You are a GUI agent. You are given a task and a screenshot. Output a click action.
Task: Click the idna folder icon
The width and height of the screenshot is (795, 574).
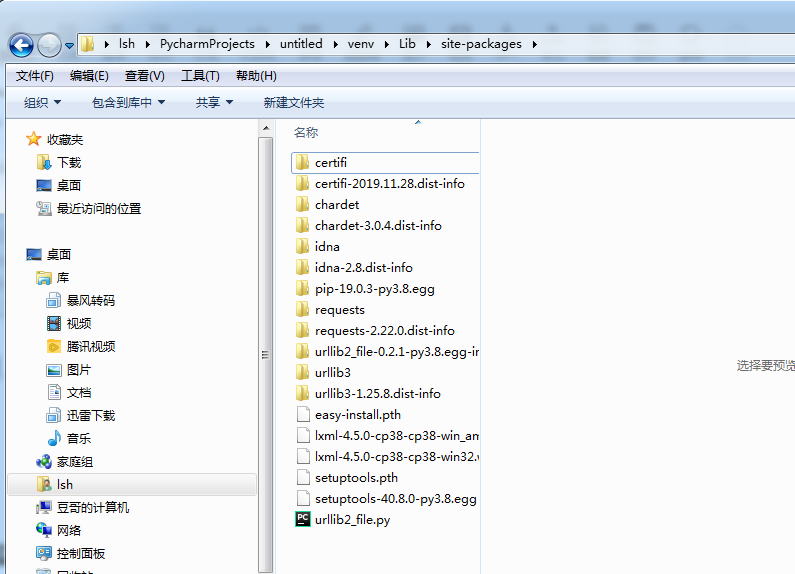(302, 247)
